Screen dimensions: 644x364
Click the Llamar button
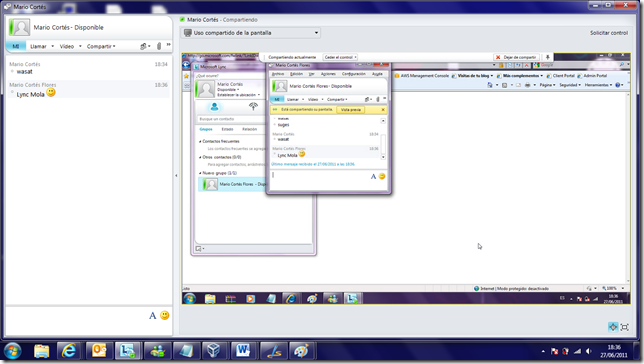(x=38, y=46)
